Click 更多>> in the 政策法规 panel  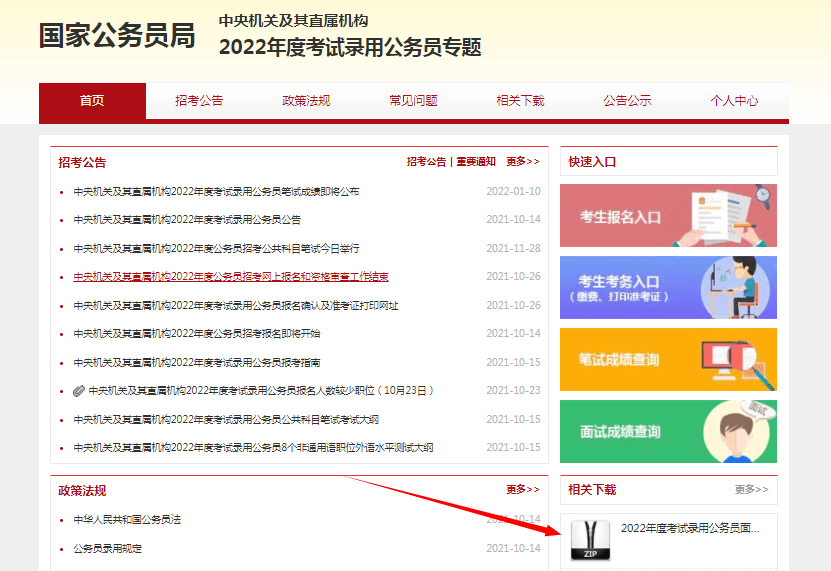pos(523,489)
